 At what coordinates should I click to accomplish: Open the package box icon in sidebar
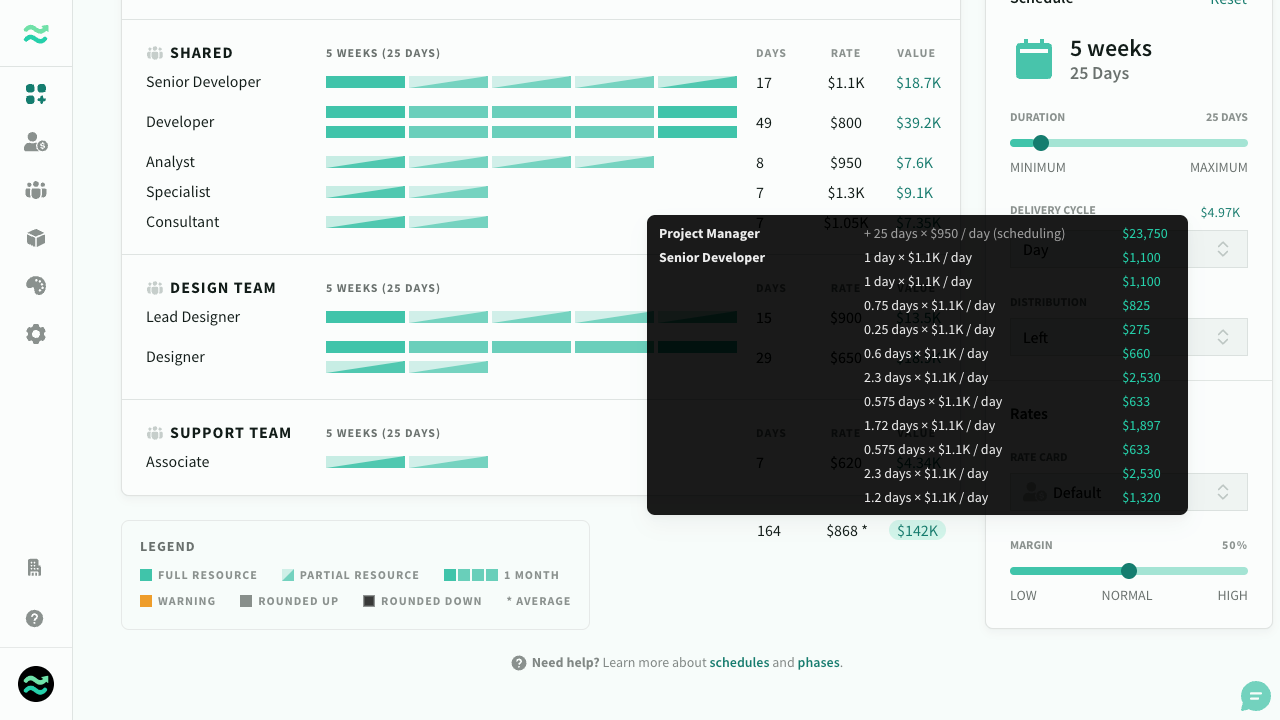(x=36, y=238)
